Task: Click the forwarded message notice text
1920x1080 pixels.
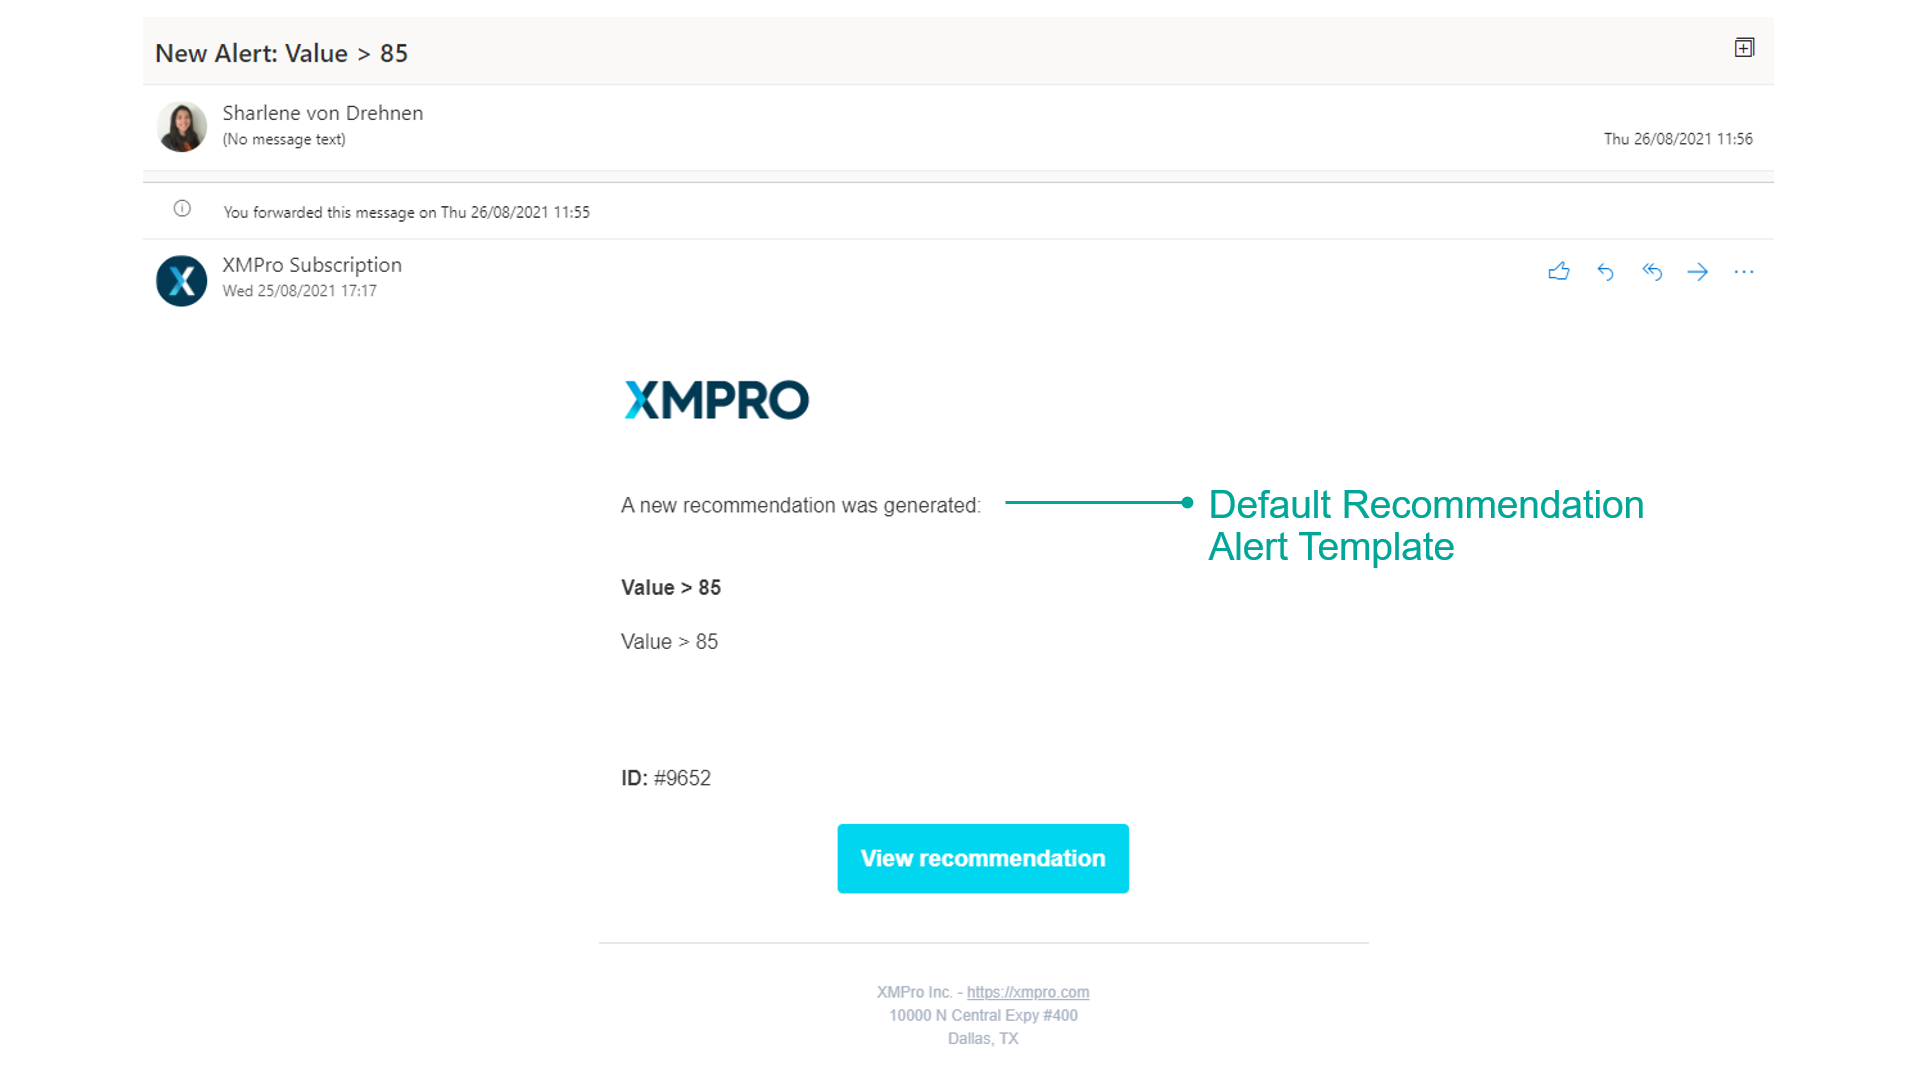Action: 406,212
